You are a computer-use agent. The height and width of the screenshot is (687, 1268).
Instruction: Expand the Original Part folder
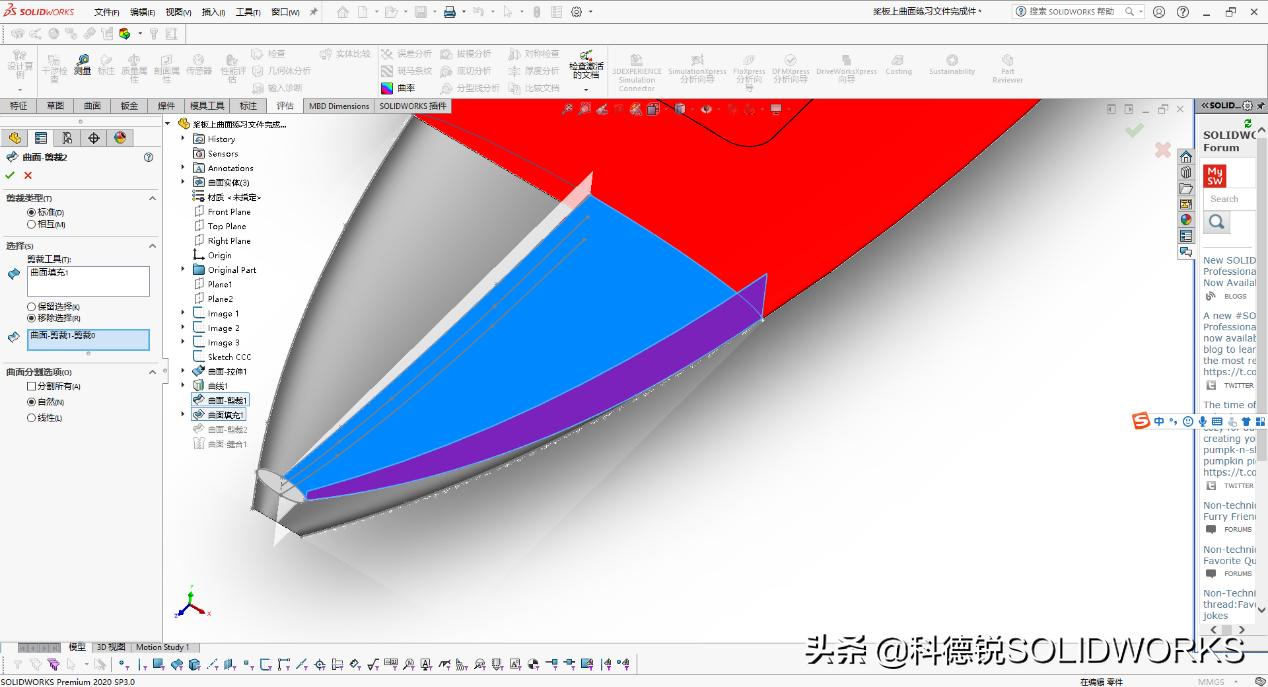coord(183,269)
